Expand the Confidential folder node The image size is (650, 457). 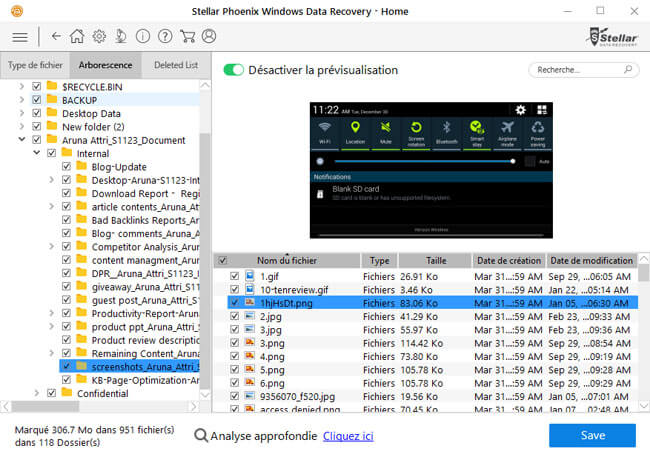(38, 393)
